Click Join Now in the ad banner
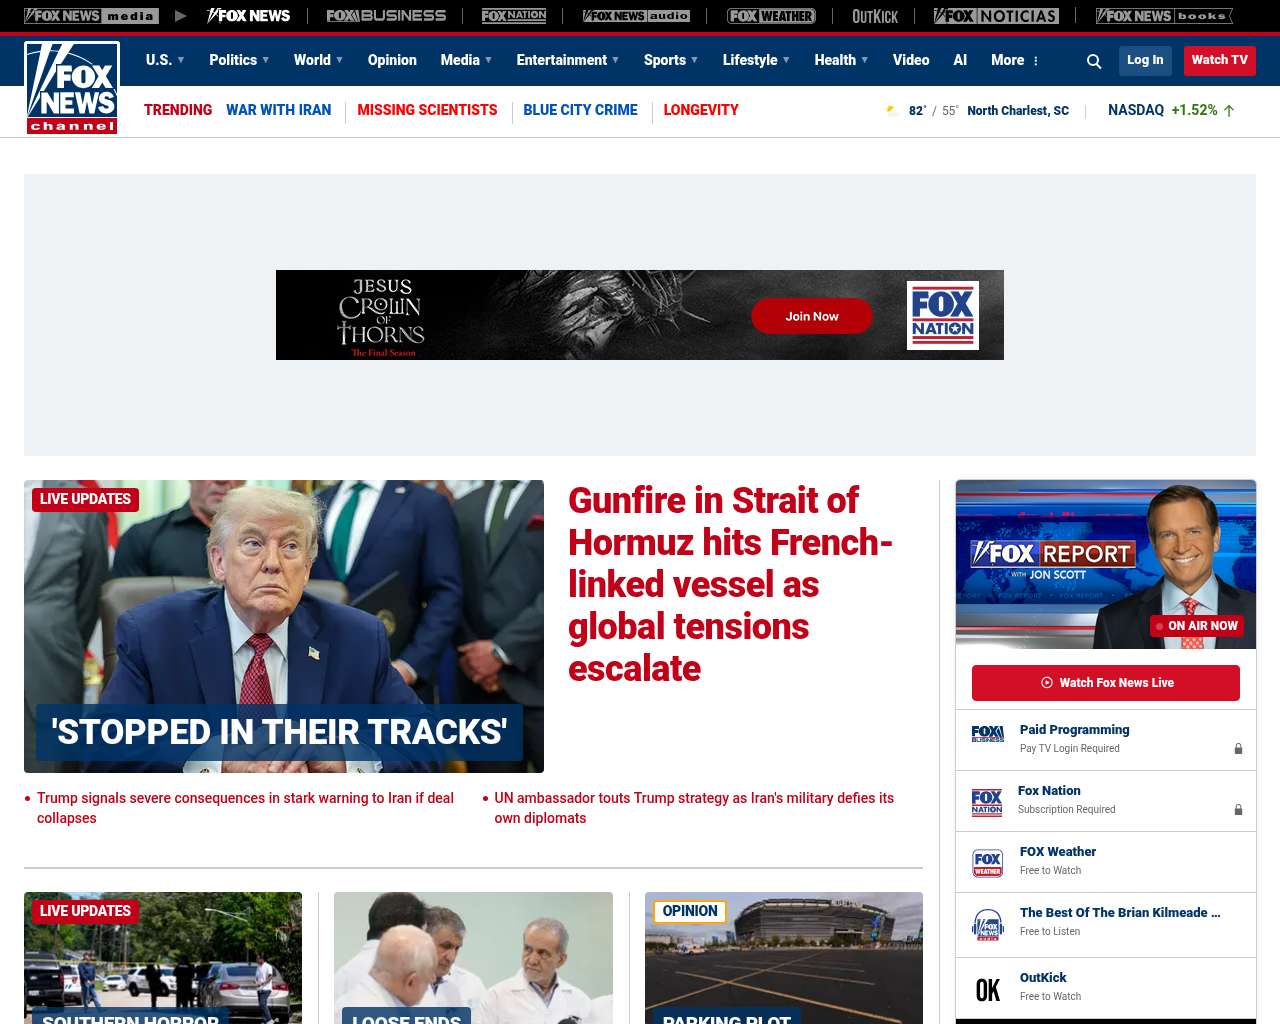 tap(812, 316)
